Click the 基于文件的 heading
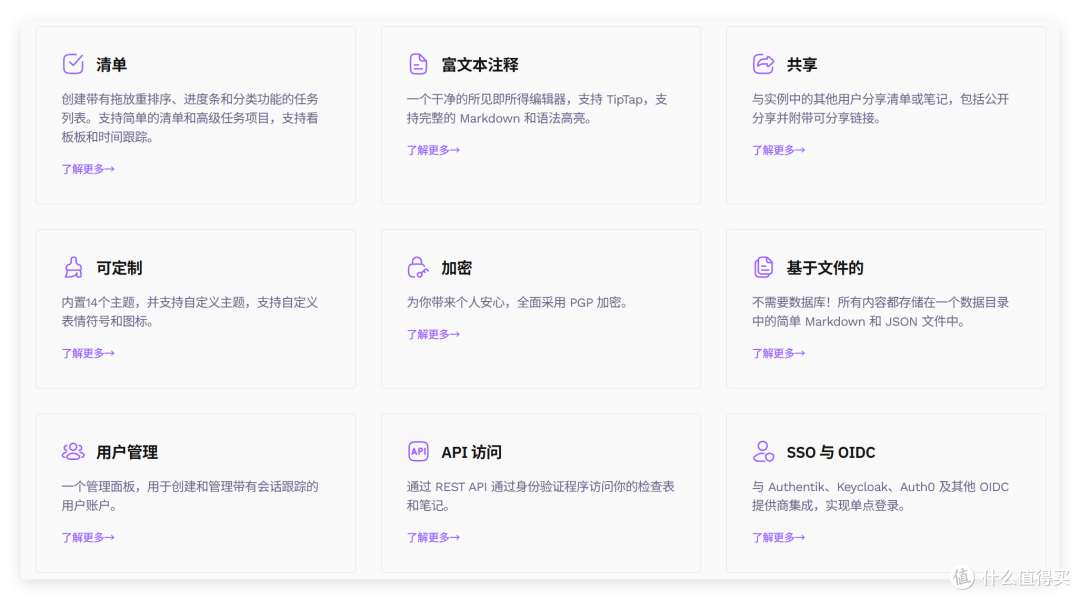 click(x=825, y=268)
